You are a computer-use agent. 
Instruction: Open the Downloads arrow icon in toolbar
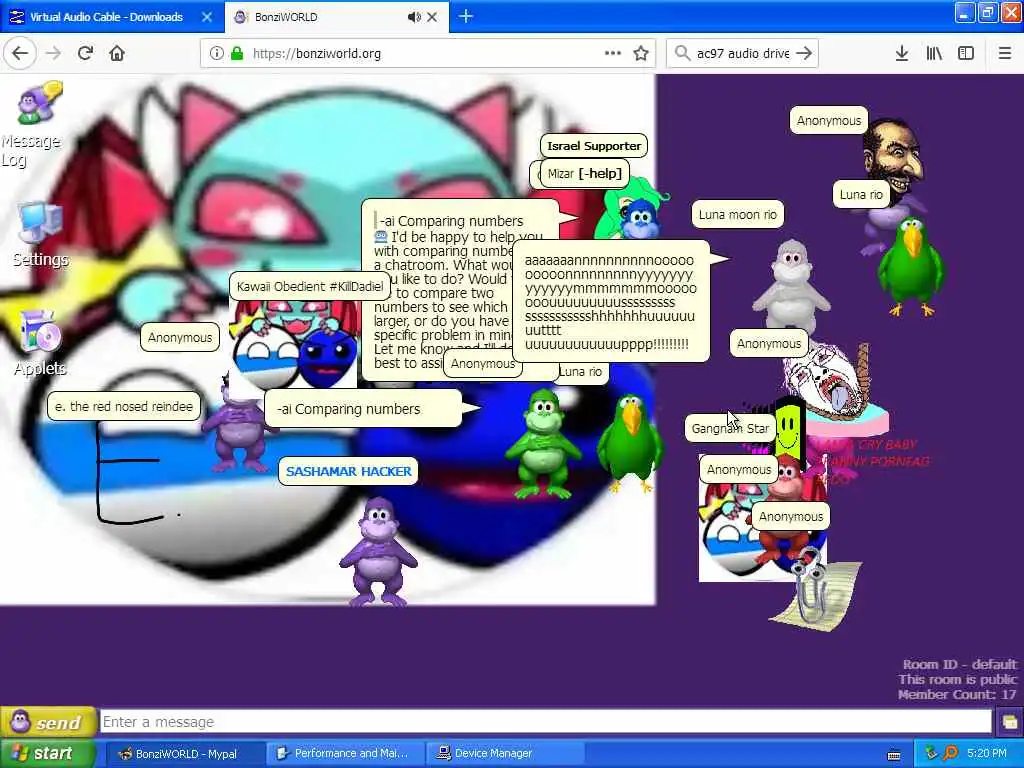click(902, 54)
